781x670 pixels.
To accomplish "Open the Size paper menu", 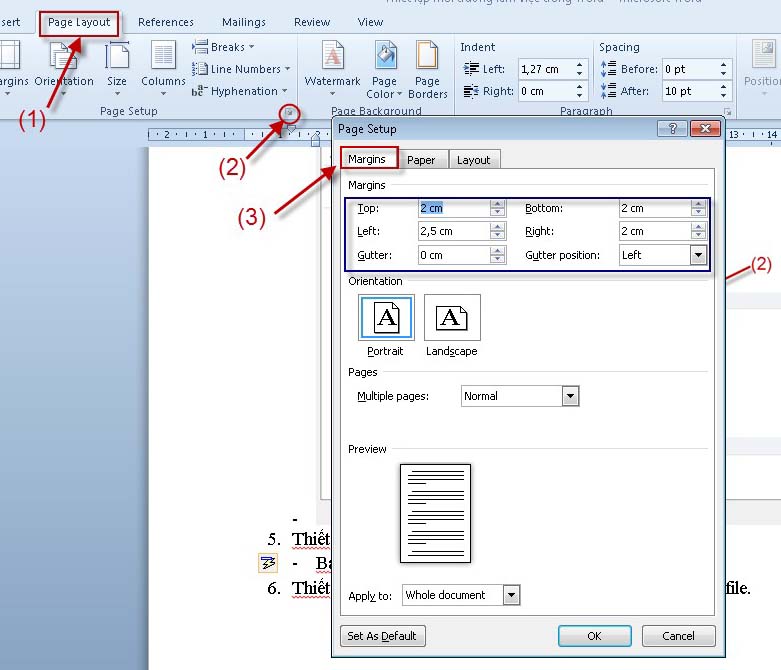I will pyautogui.click(x=117, y=69).
